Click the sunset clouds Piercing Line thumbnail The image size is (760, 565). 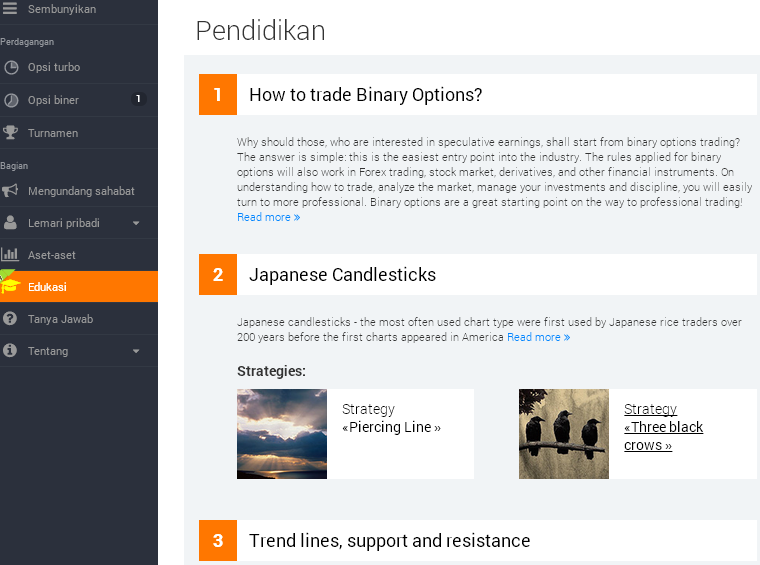[282, 434]
